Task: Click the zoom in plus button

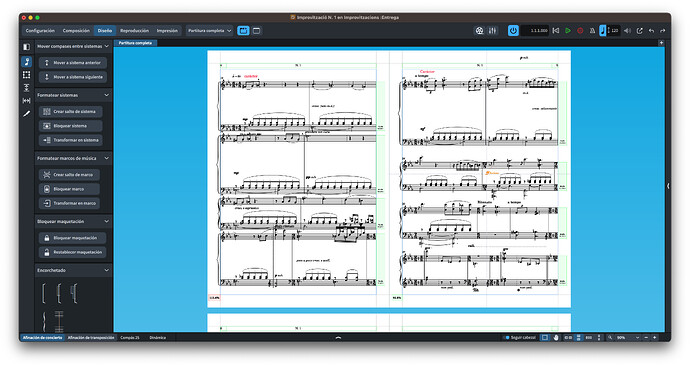Action: point(654,338)
